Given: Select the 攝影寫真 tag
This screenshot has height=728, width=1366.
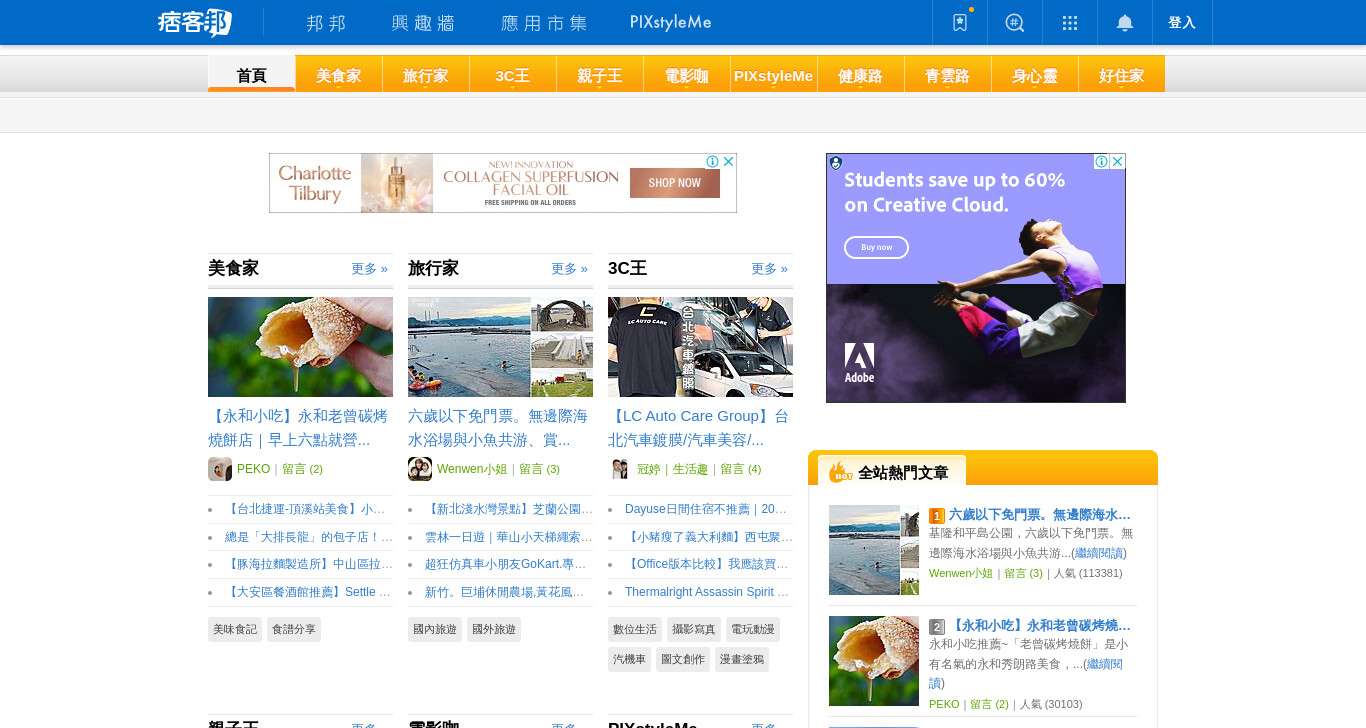Looking at the screenshot, I should tap(694, 629).
